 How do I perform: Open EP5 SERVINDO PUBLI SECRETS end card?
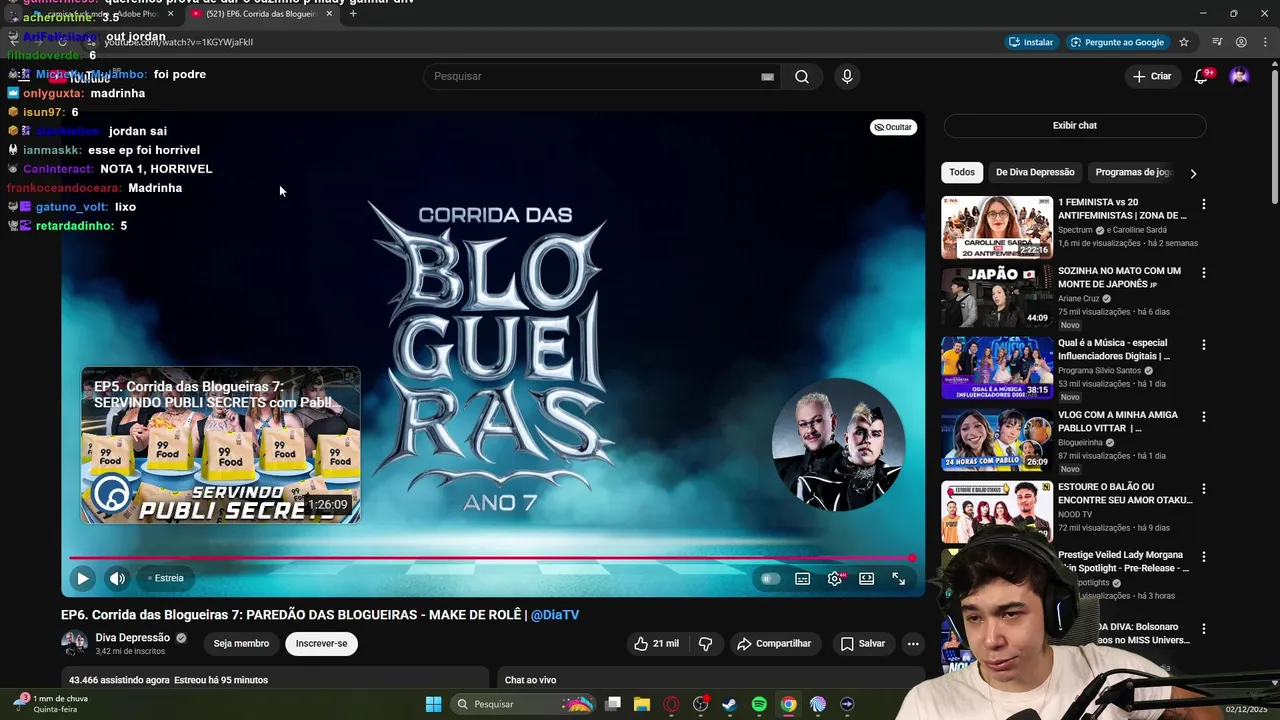(x=220, y=445)
